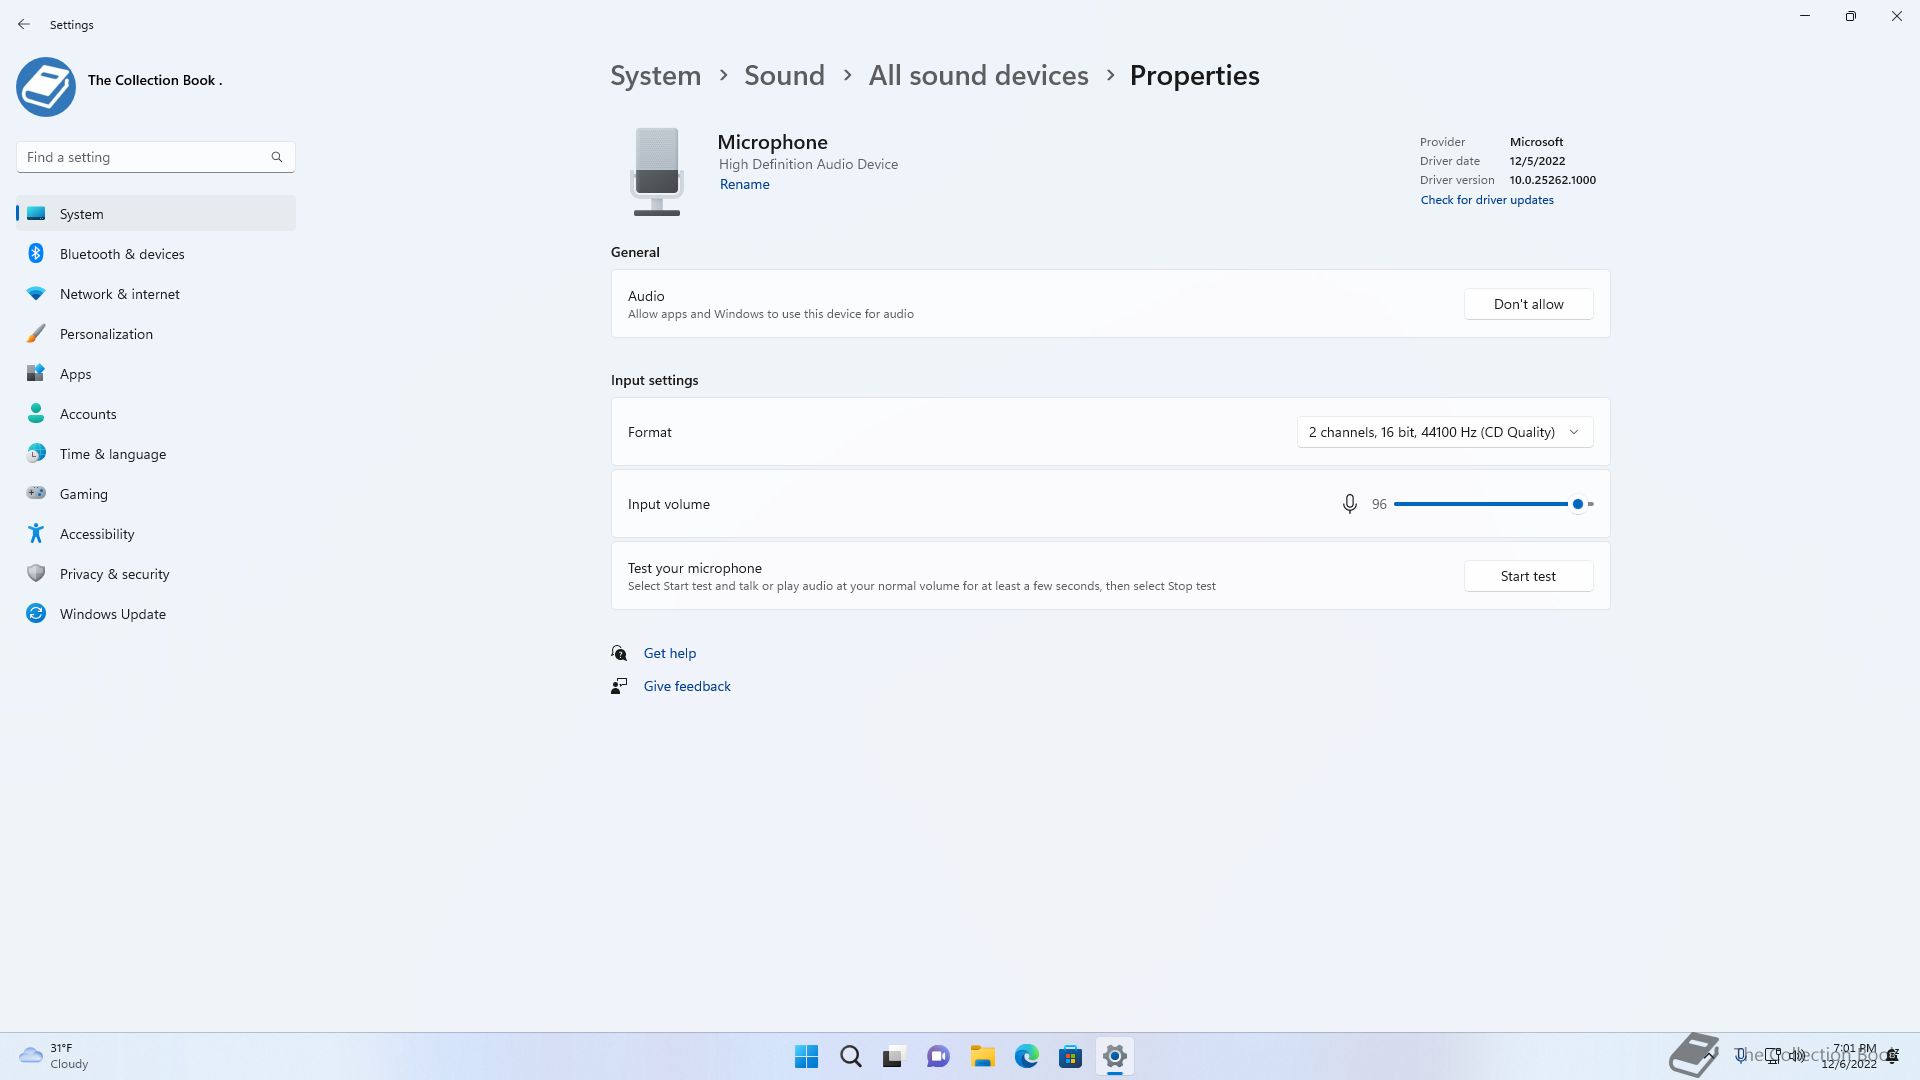Click the Input volume slider track
Viewport: 1920px width, 1080px height.
point(1480,504)
